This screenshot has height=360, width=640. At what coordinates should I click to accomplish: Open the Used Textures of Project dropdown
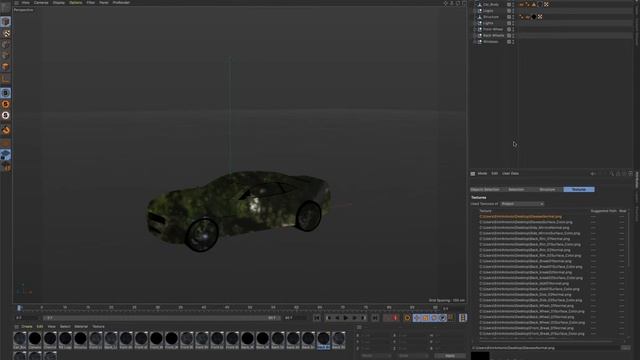coord(522,204)
